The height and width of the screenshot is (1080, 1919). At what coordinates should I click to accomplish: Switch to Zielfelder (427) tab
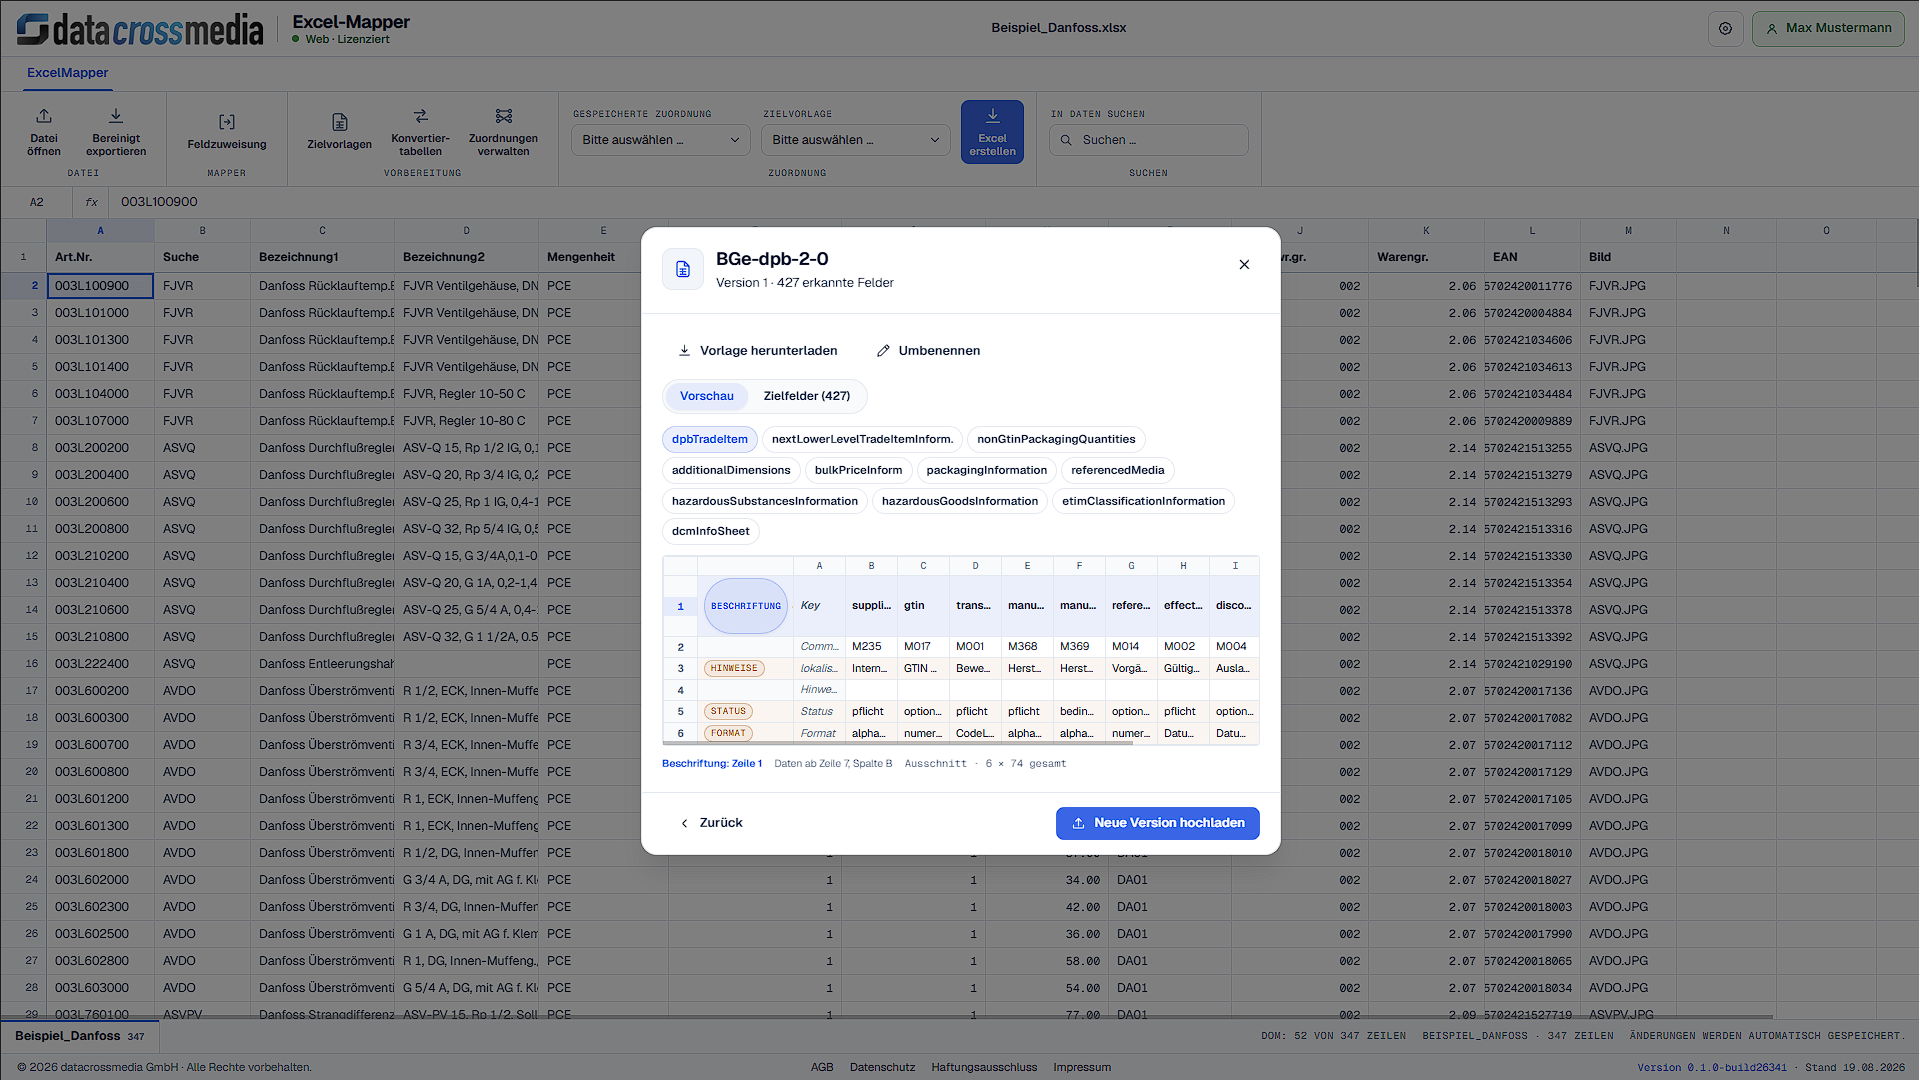click(807, 396)
